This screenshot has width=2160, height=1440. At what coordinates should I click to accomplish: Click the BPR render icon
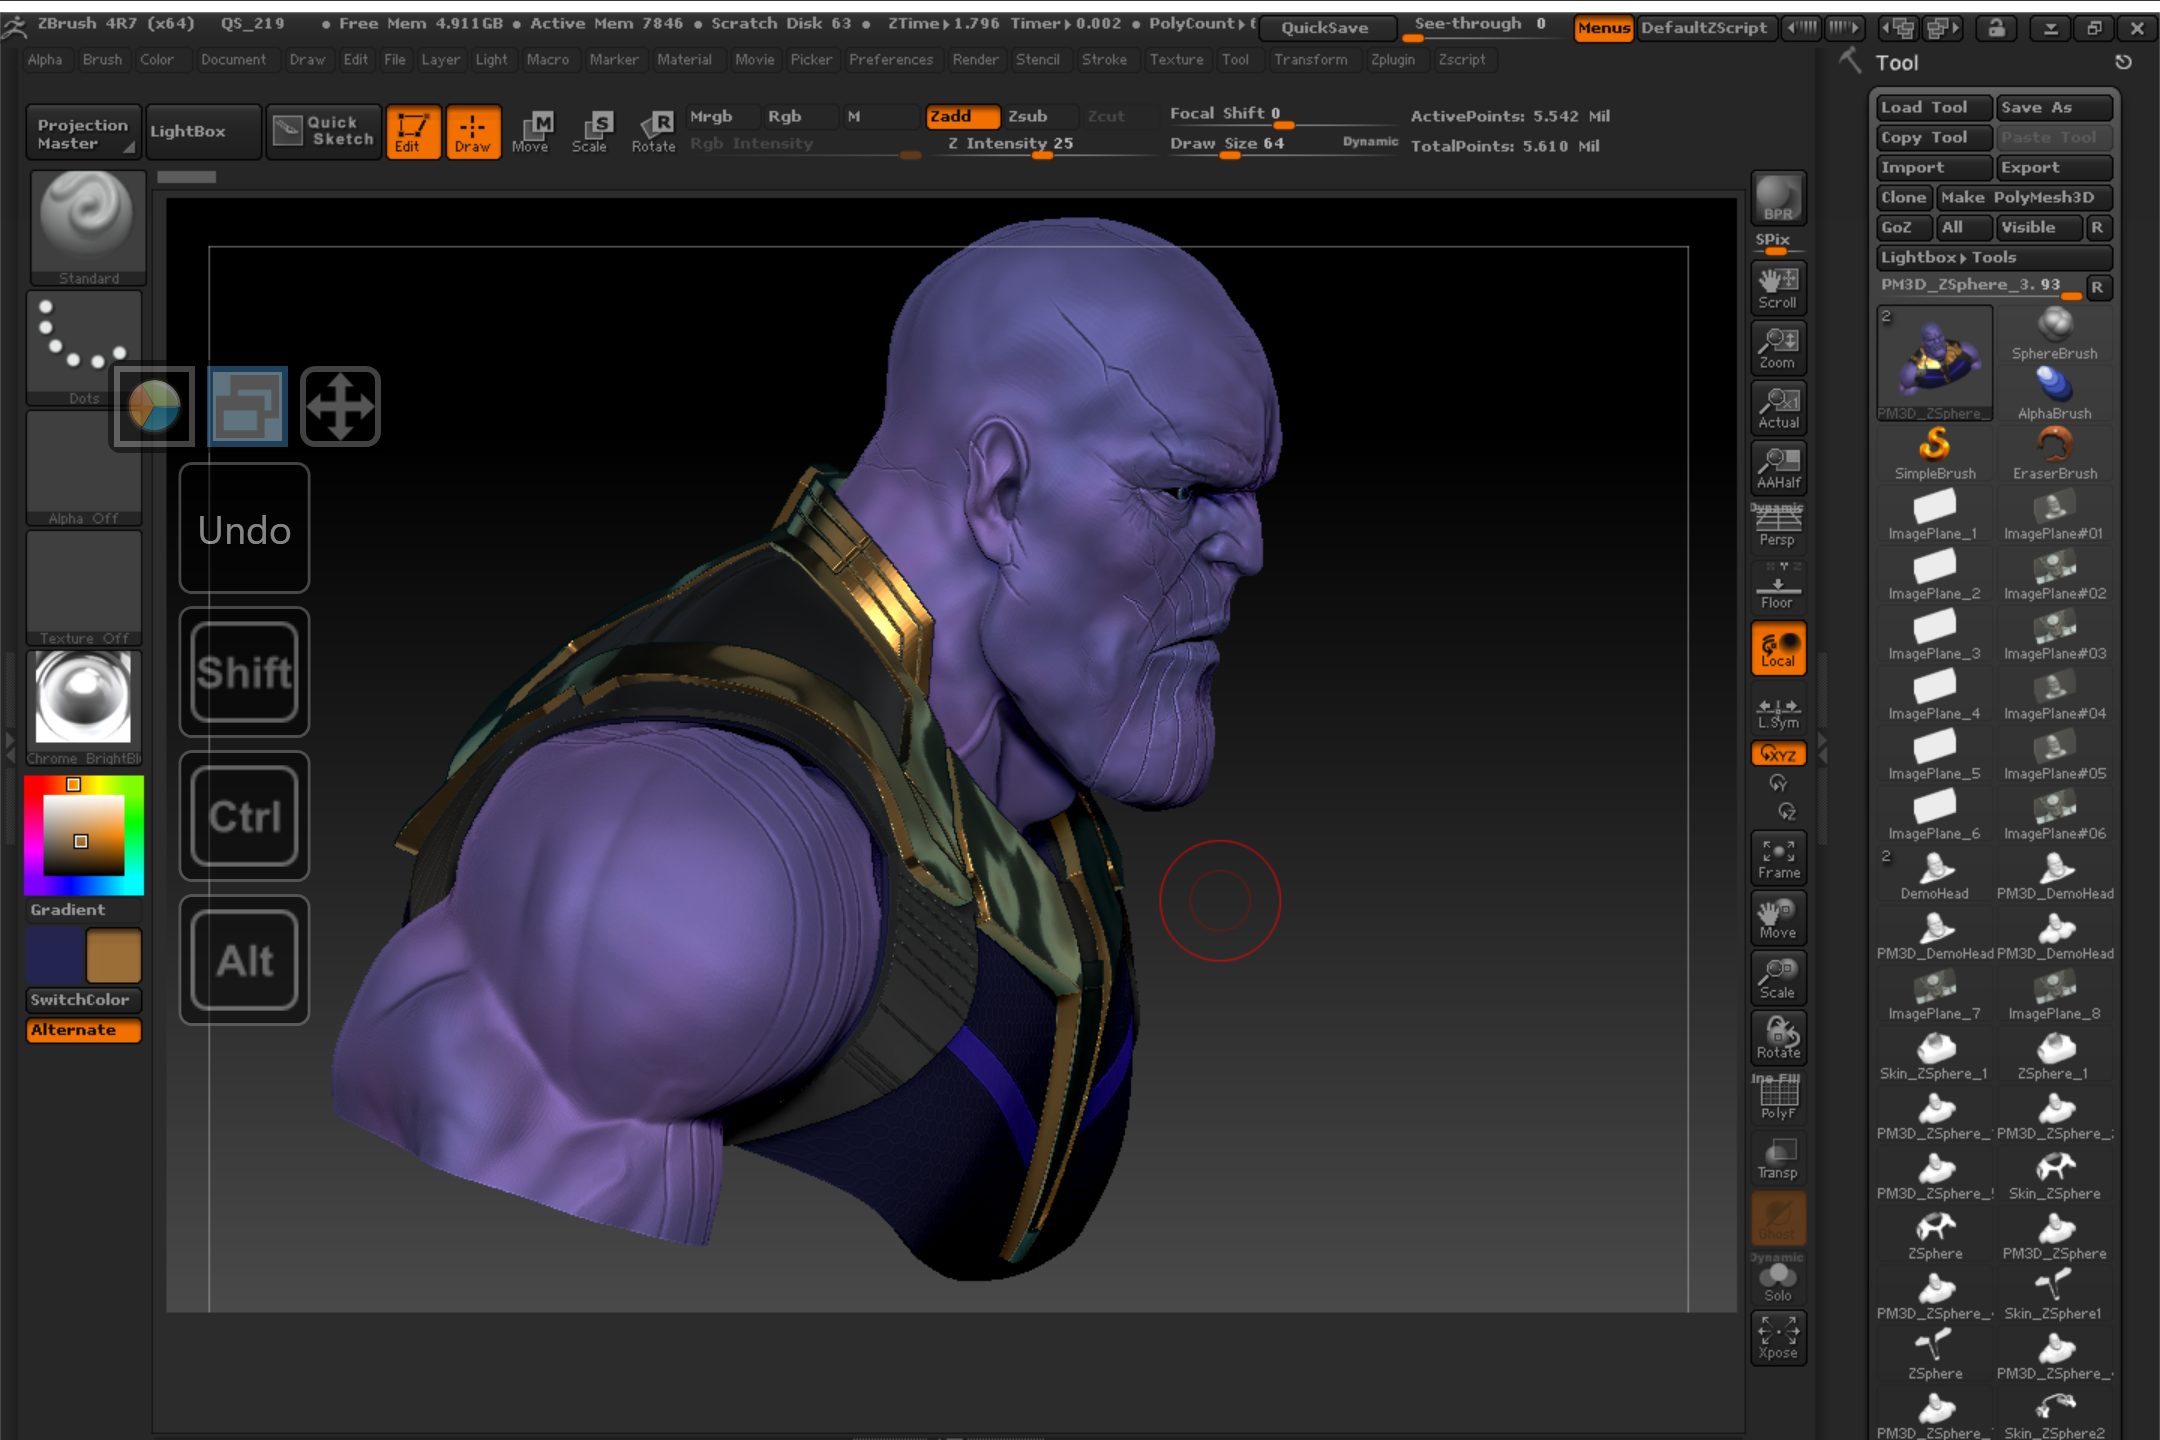point(1778,197)
